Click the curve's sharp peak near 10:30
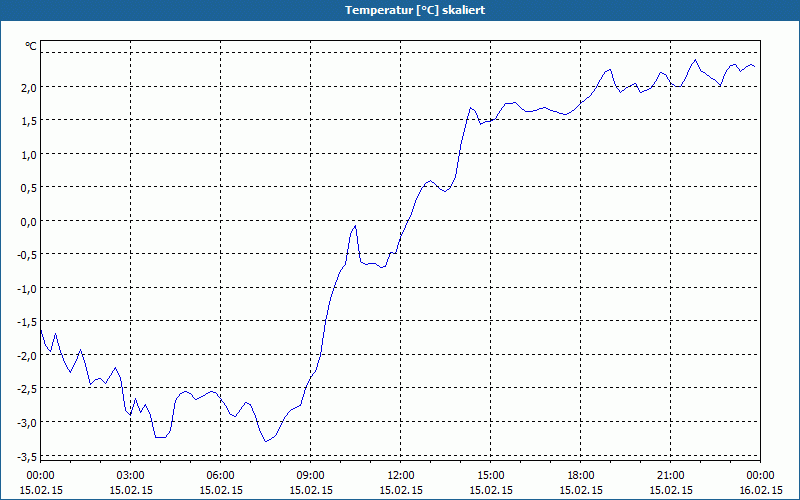Image resolution: width=800 pixels, height=500 pixels. [x=355, y=226]
